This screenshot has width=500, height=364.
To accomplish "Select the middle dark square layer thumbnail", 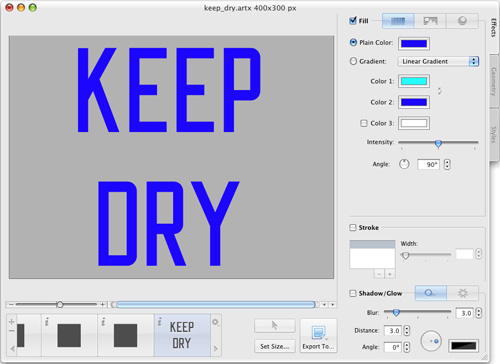I will 126,335.
